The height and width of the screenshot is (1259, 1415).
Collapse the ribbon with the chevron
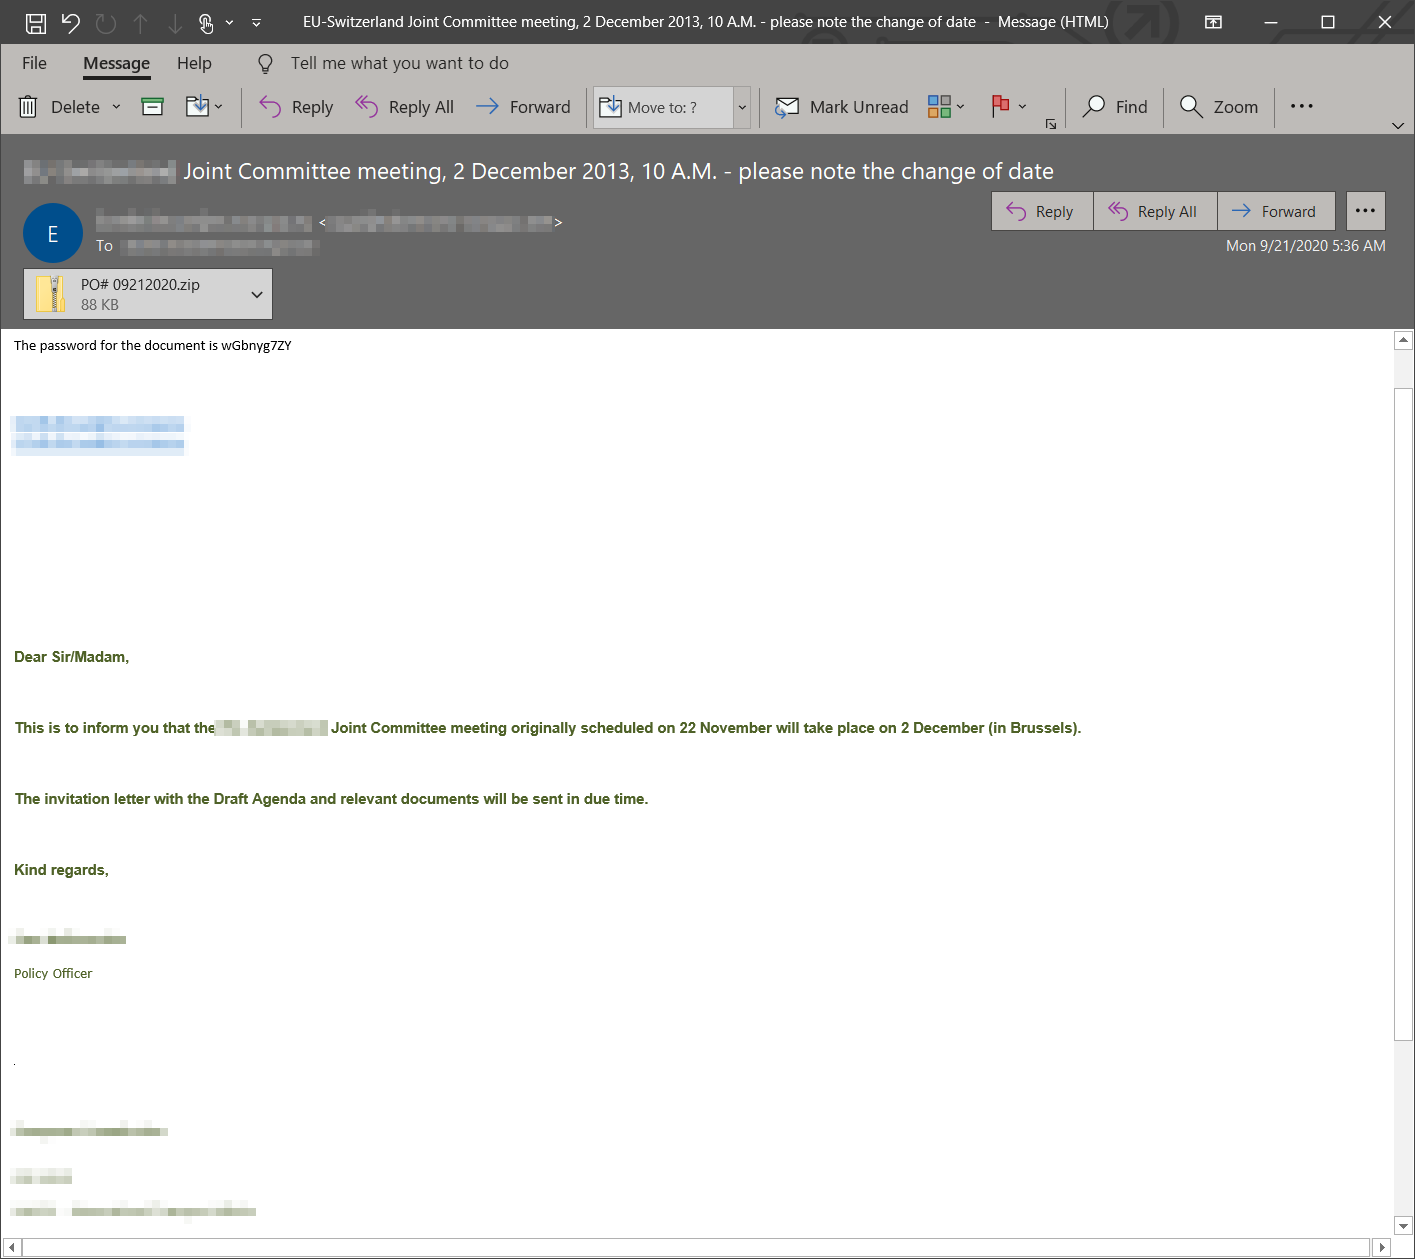1397,126
